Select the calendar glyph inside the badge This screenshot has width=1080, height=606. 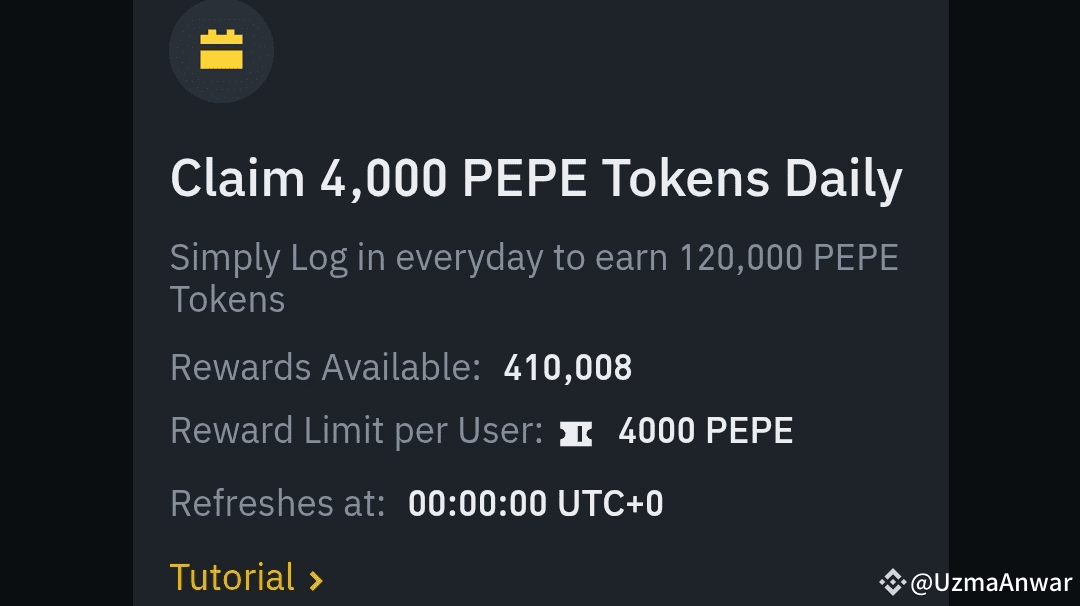[221, 48]
